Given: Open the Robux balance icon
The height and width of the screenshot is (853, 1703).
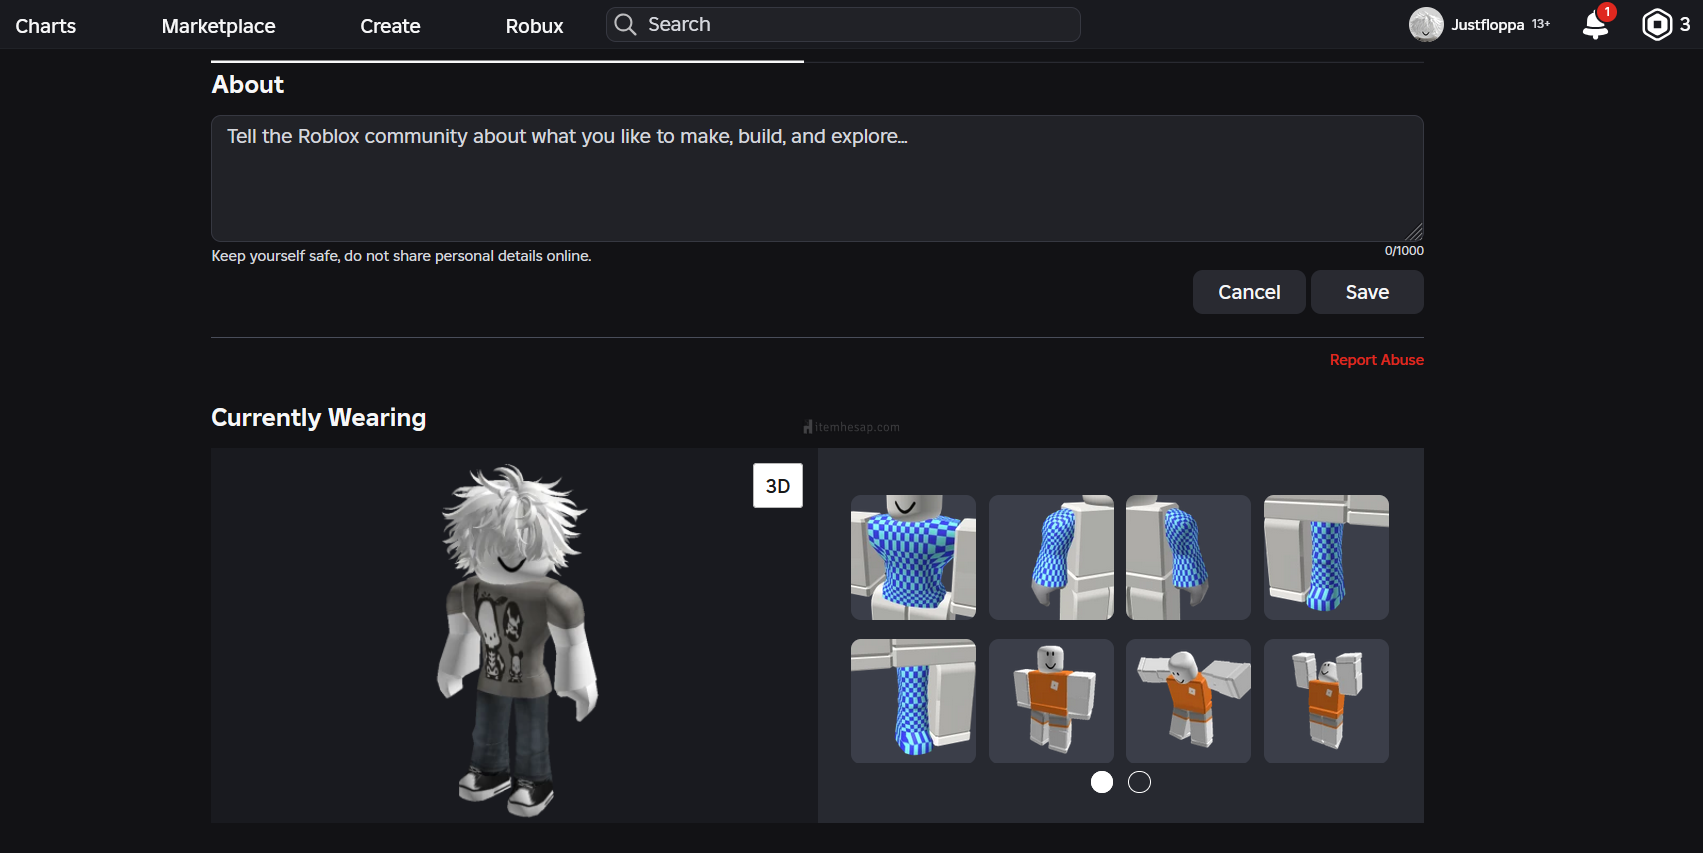Looking at the screenshot, I should pyautogui.click(x=1657, y=25).
